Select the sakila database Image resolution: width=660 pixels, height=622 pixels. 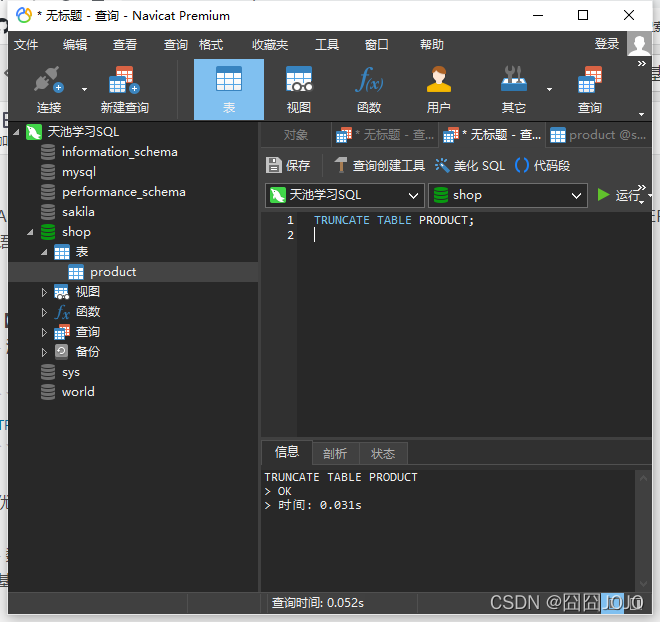[78, 212]
